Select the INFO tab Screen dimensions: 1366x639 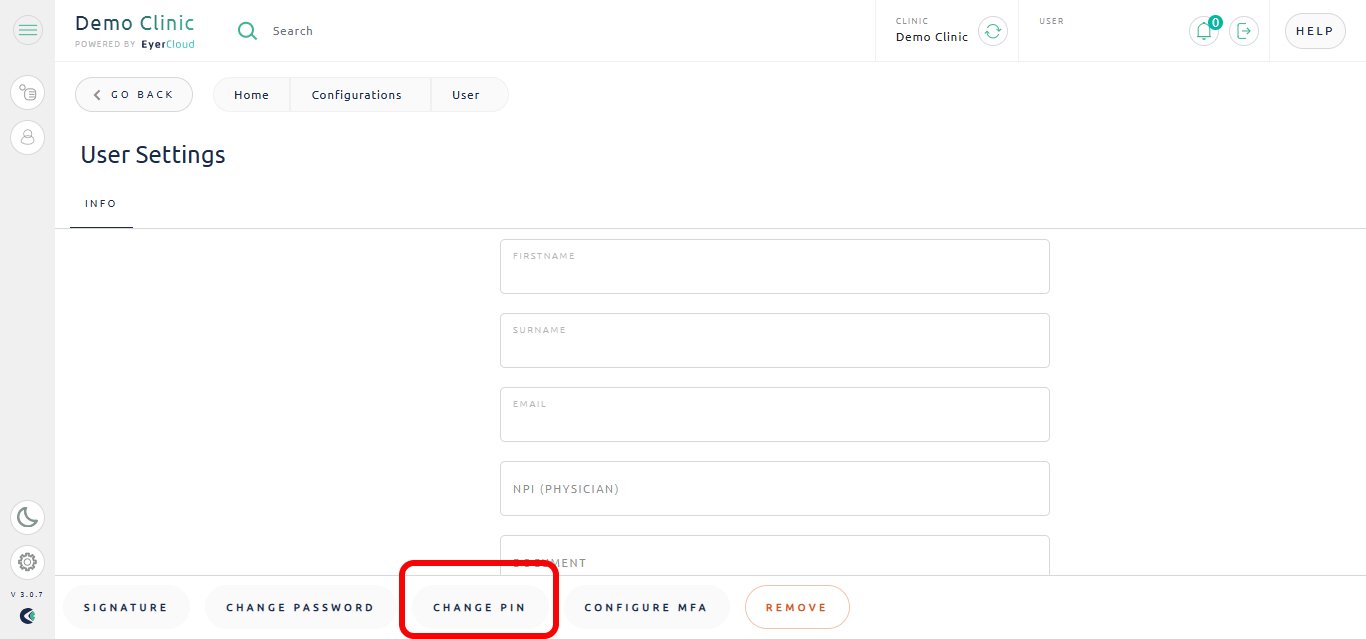click(101, 204)
